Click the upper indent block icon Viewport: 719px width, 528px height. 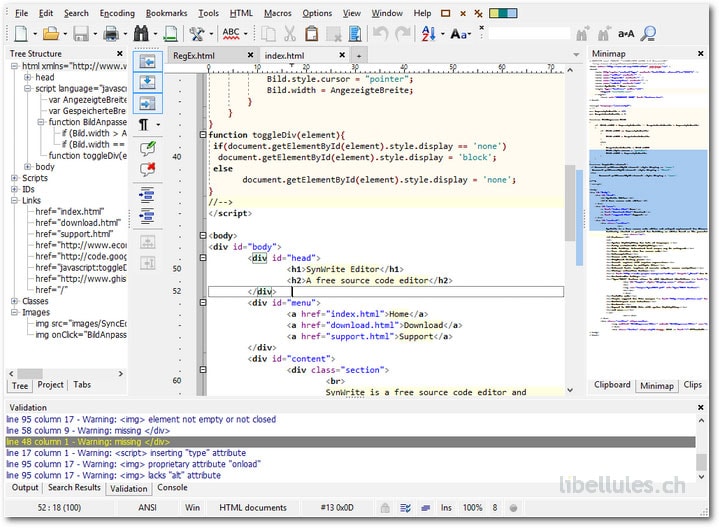pos(147,195)
